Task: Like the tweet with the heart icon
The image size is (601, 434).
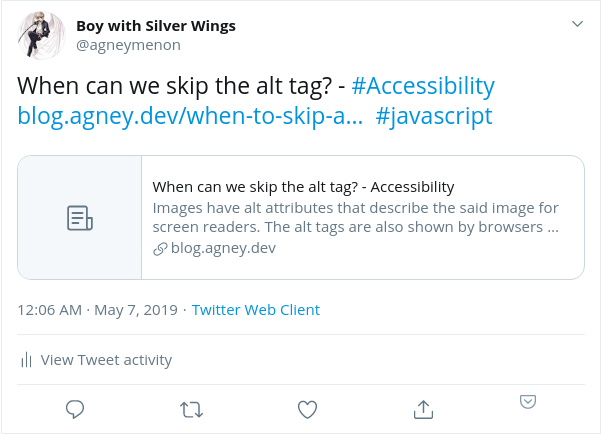Action: tap(308, 409)
